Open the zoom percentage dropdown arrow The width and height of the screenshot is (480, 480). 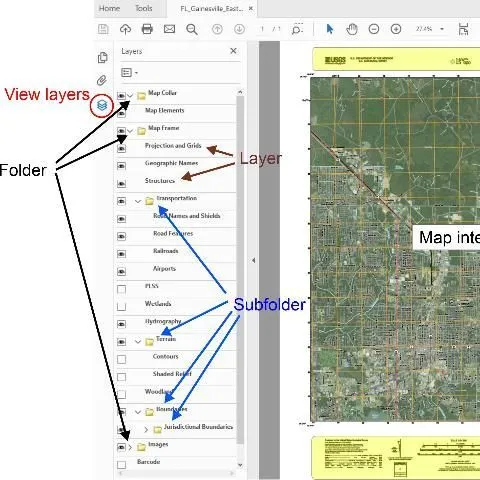442,29
